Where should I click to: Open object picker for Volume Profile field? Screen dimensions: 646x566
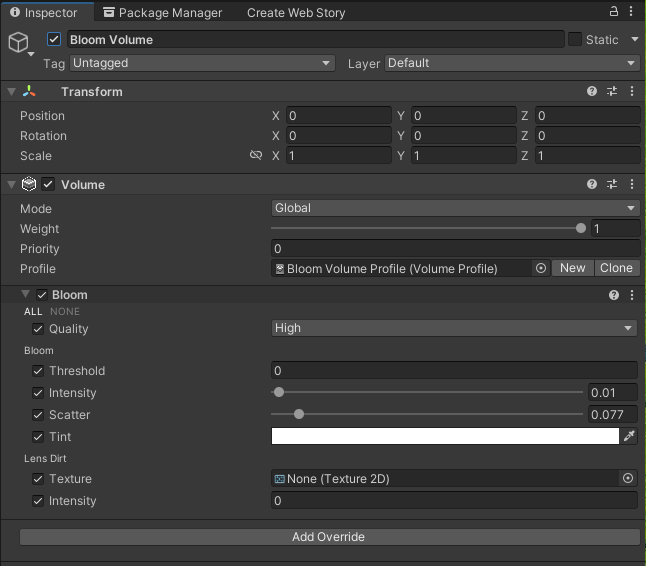tap(541, 268)
